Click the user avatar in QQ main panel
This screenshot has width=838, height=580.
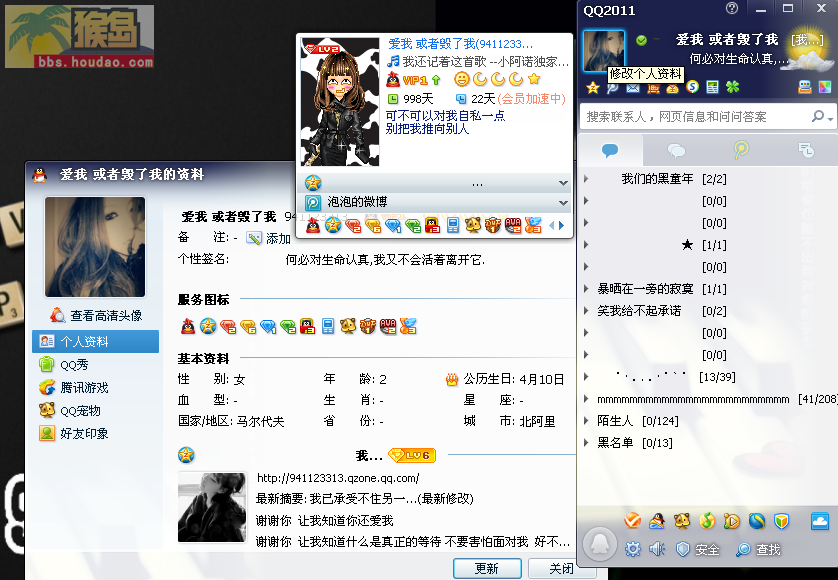click(604, 51)
